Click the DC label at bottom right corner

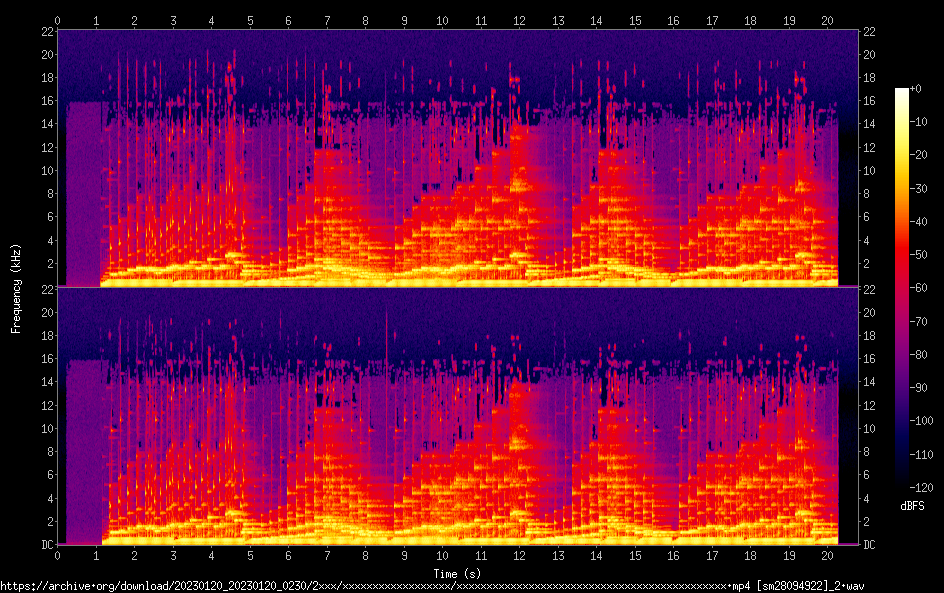click(x=870, y=545)
